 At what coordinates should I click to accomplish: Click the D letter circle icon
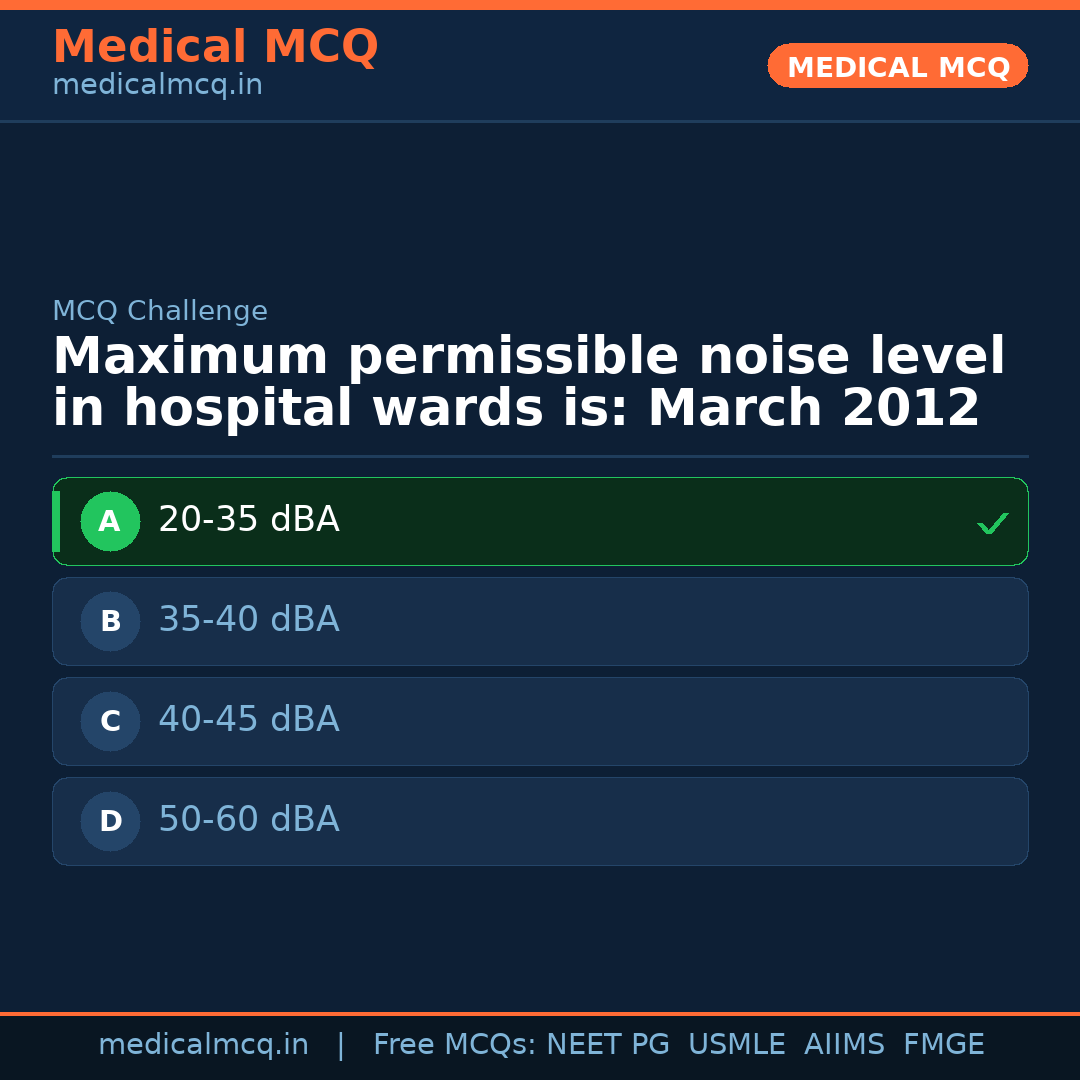point(110,821)
